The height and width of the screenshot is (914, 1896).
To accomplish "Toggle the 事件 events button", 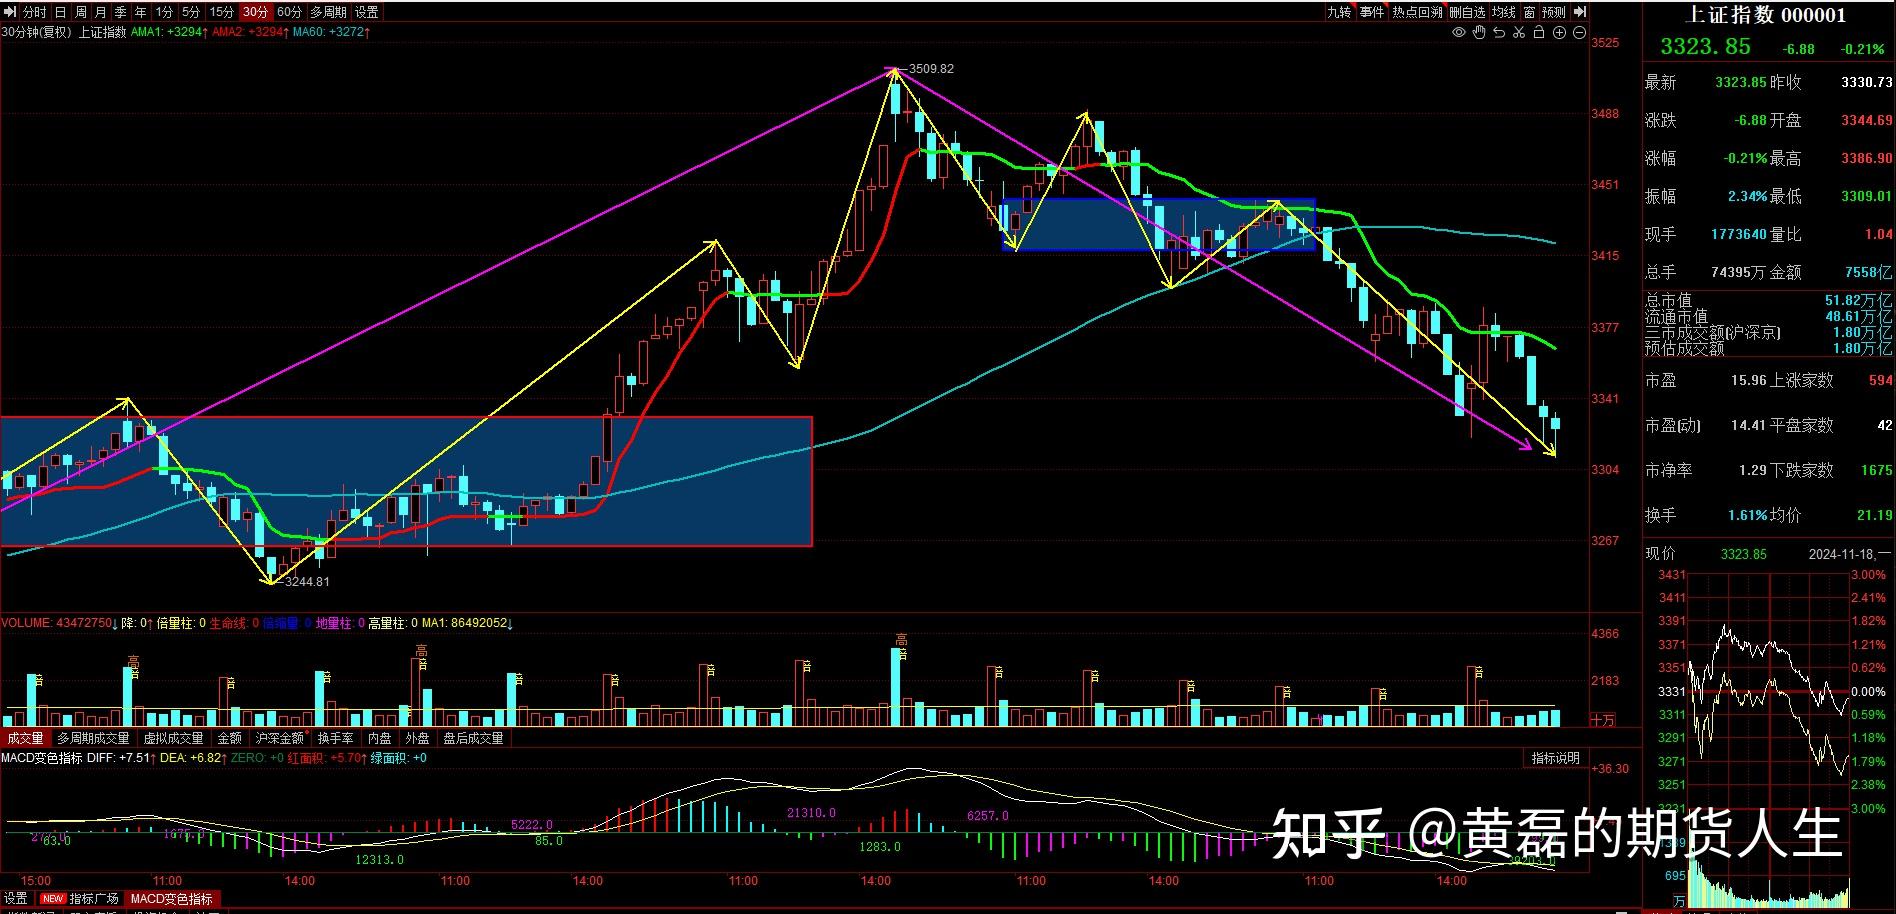I will pos(1372,12).
